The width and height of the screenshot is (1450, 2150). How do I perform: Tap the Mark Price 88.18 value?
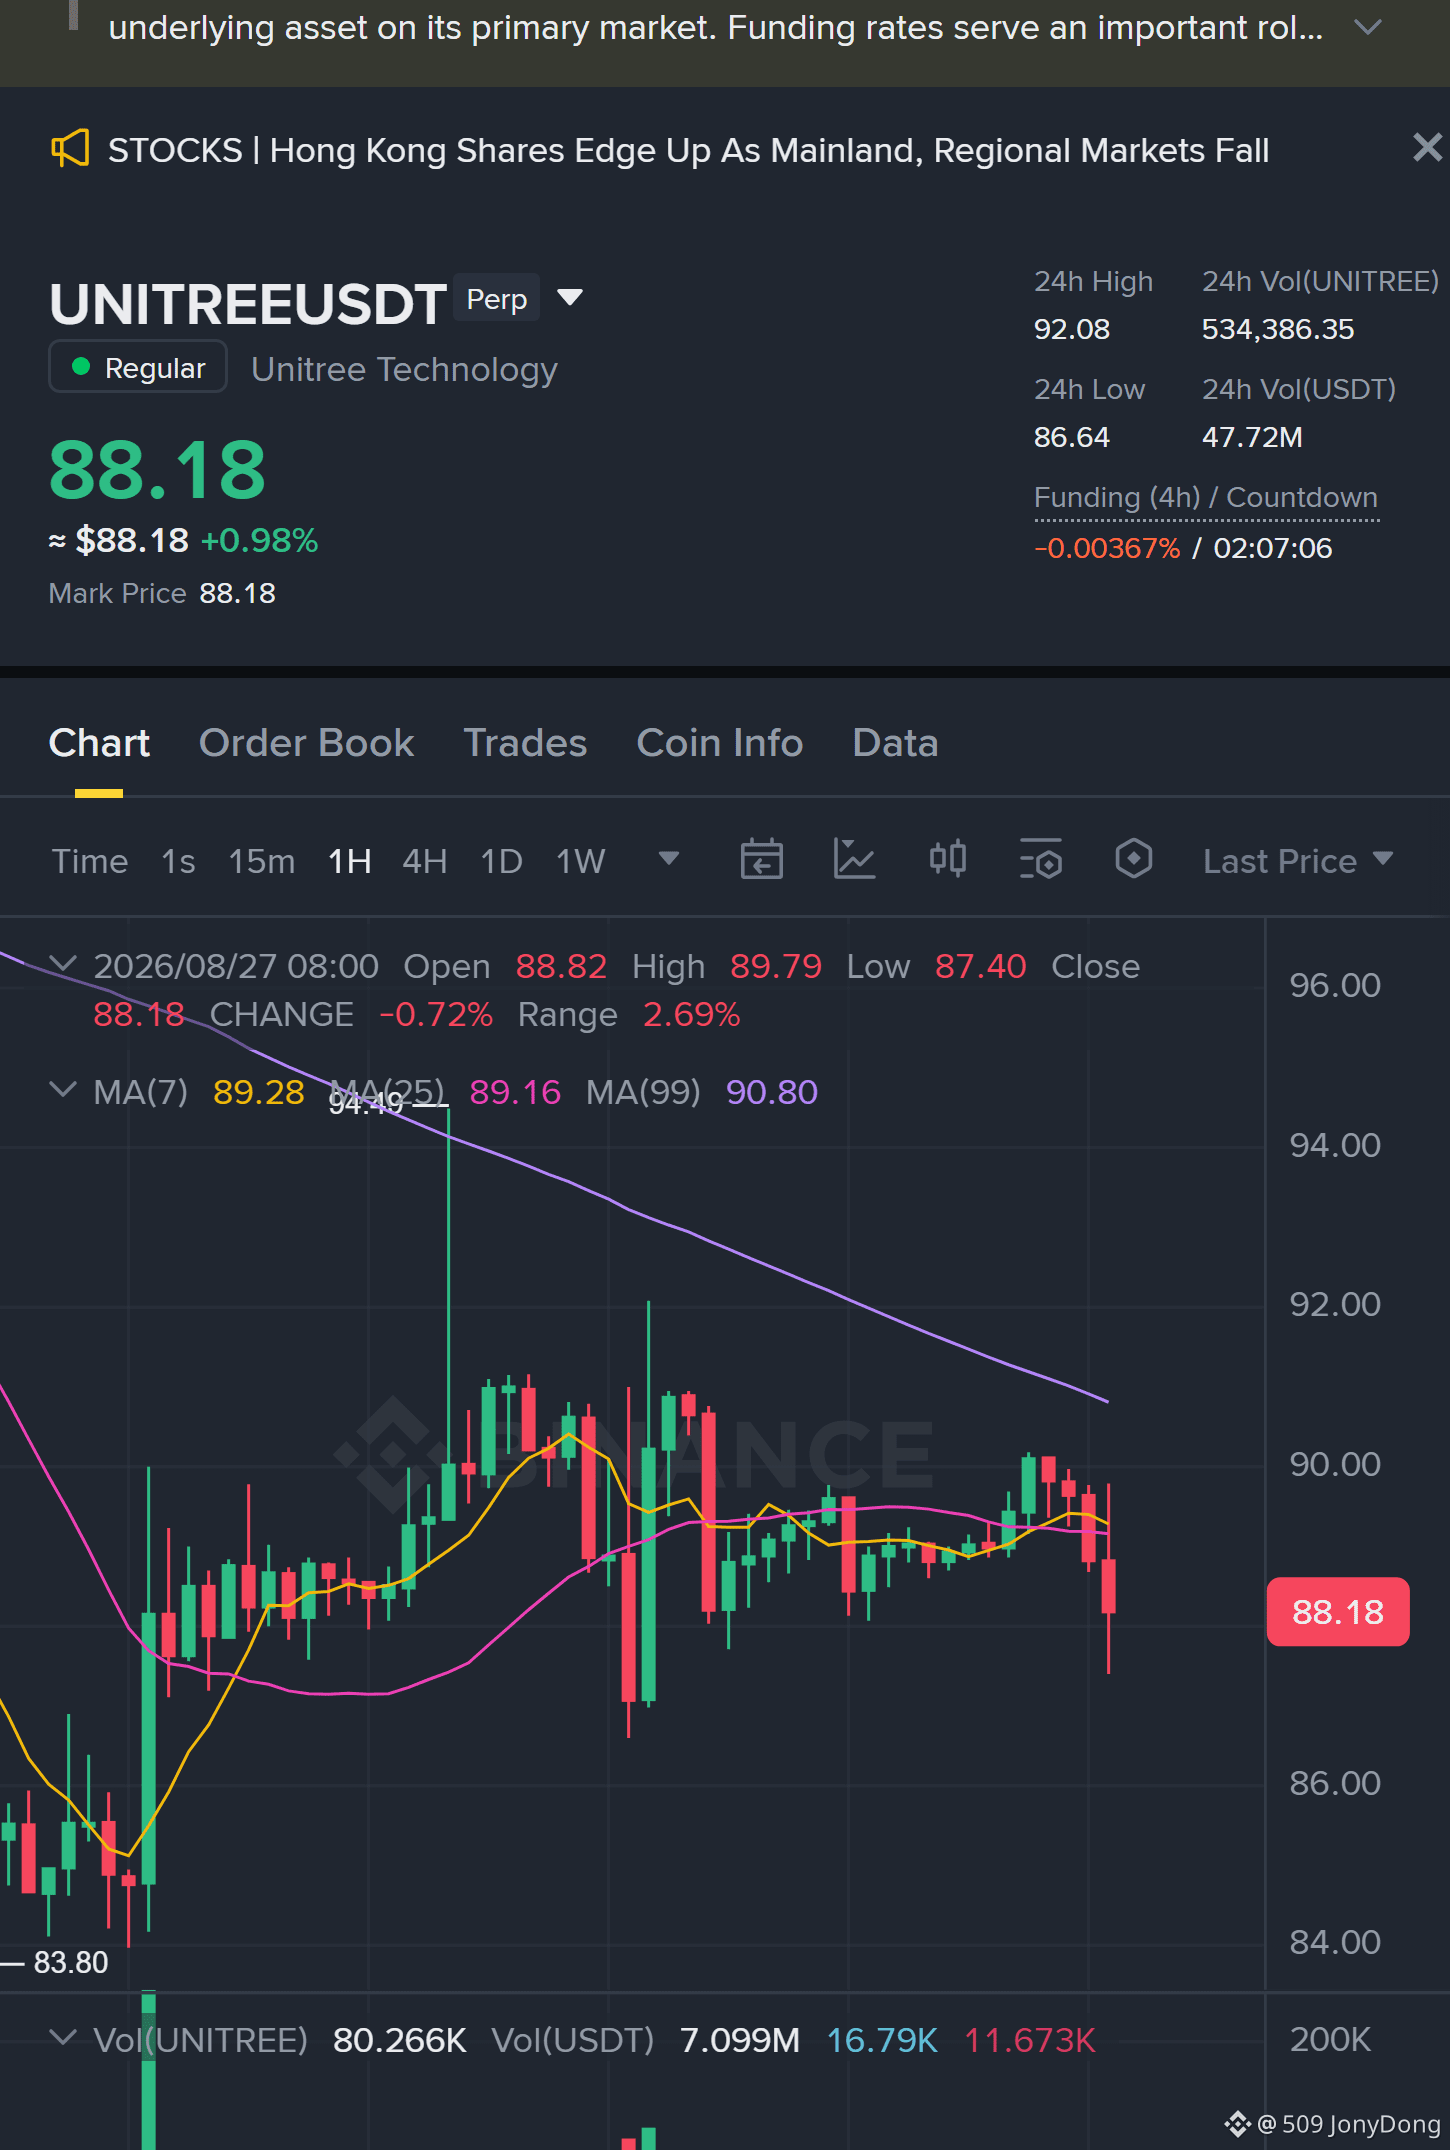pyautogui.click(x=237, y=593)
